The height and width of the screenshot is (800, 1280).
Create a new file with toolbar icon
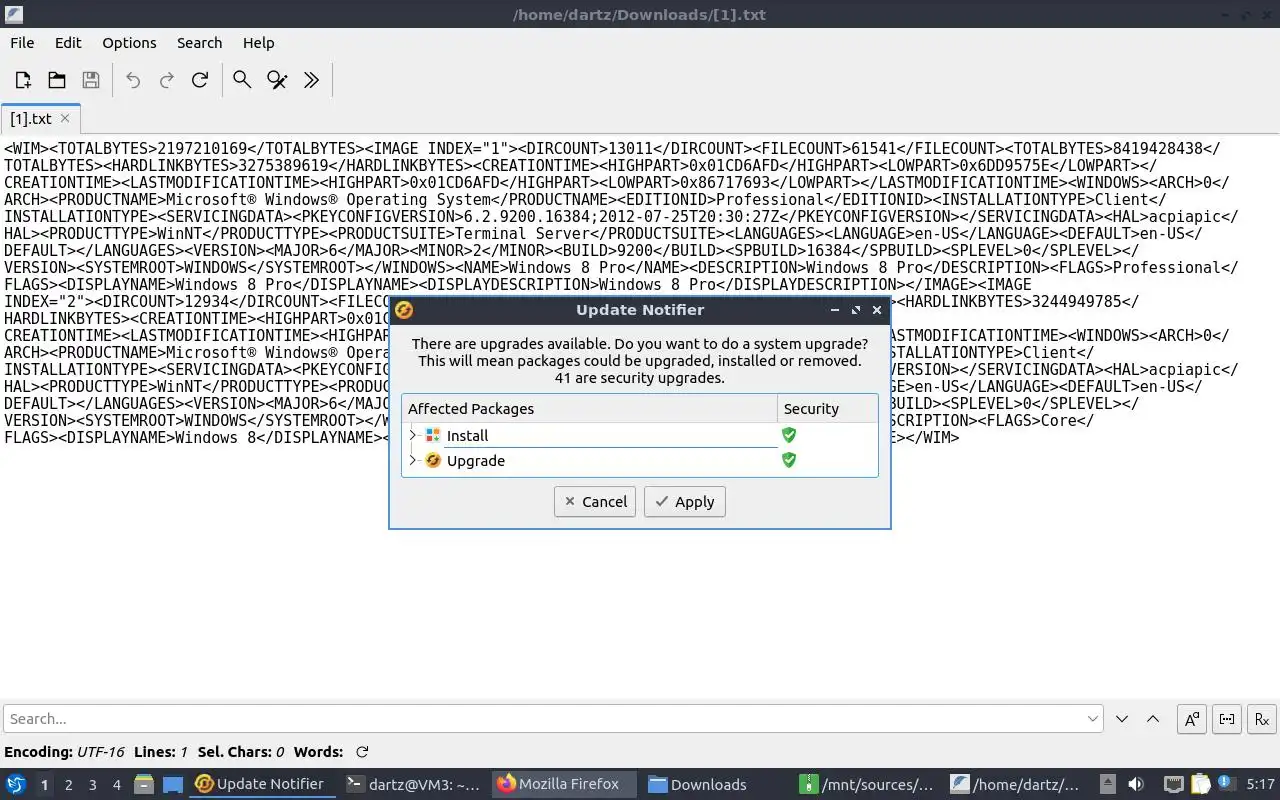coord(23,80)
